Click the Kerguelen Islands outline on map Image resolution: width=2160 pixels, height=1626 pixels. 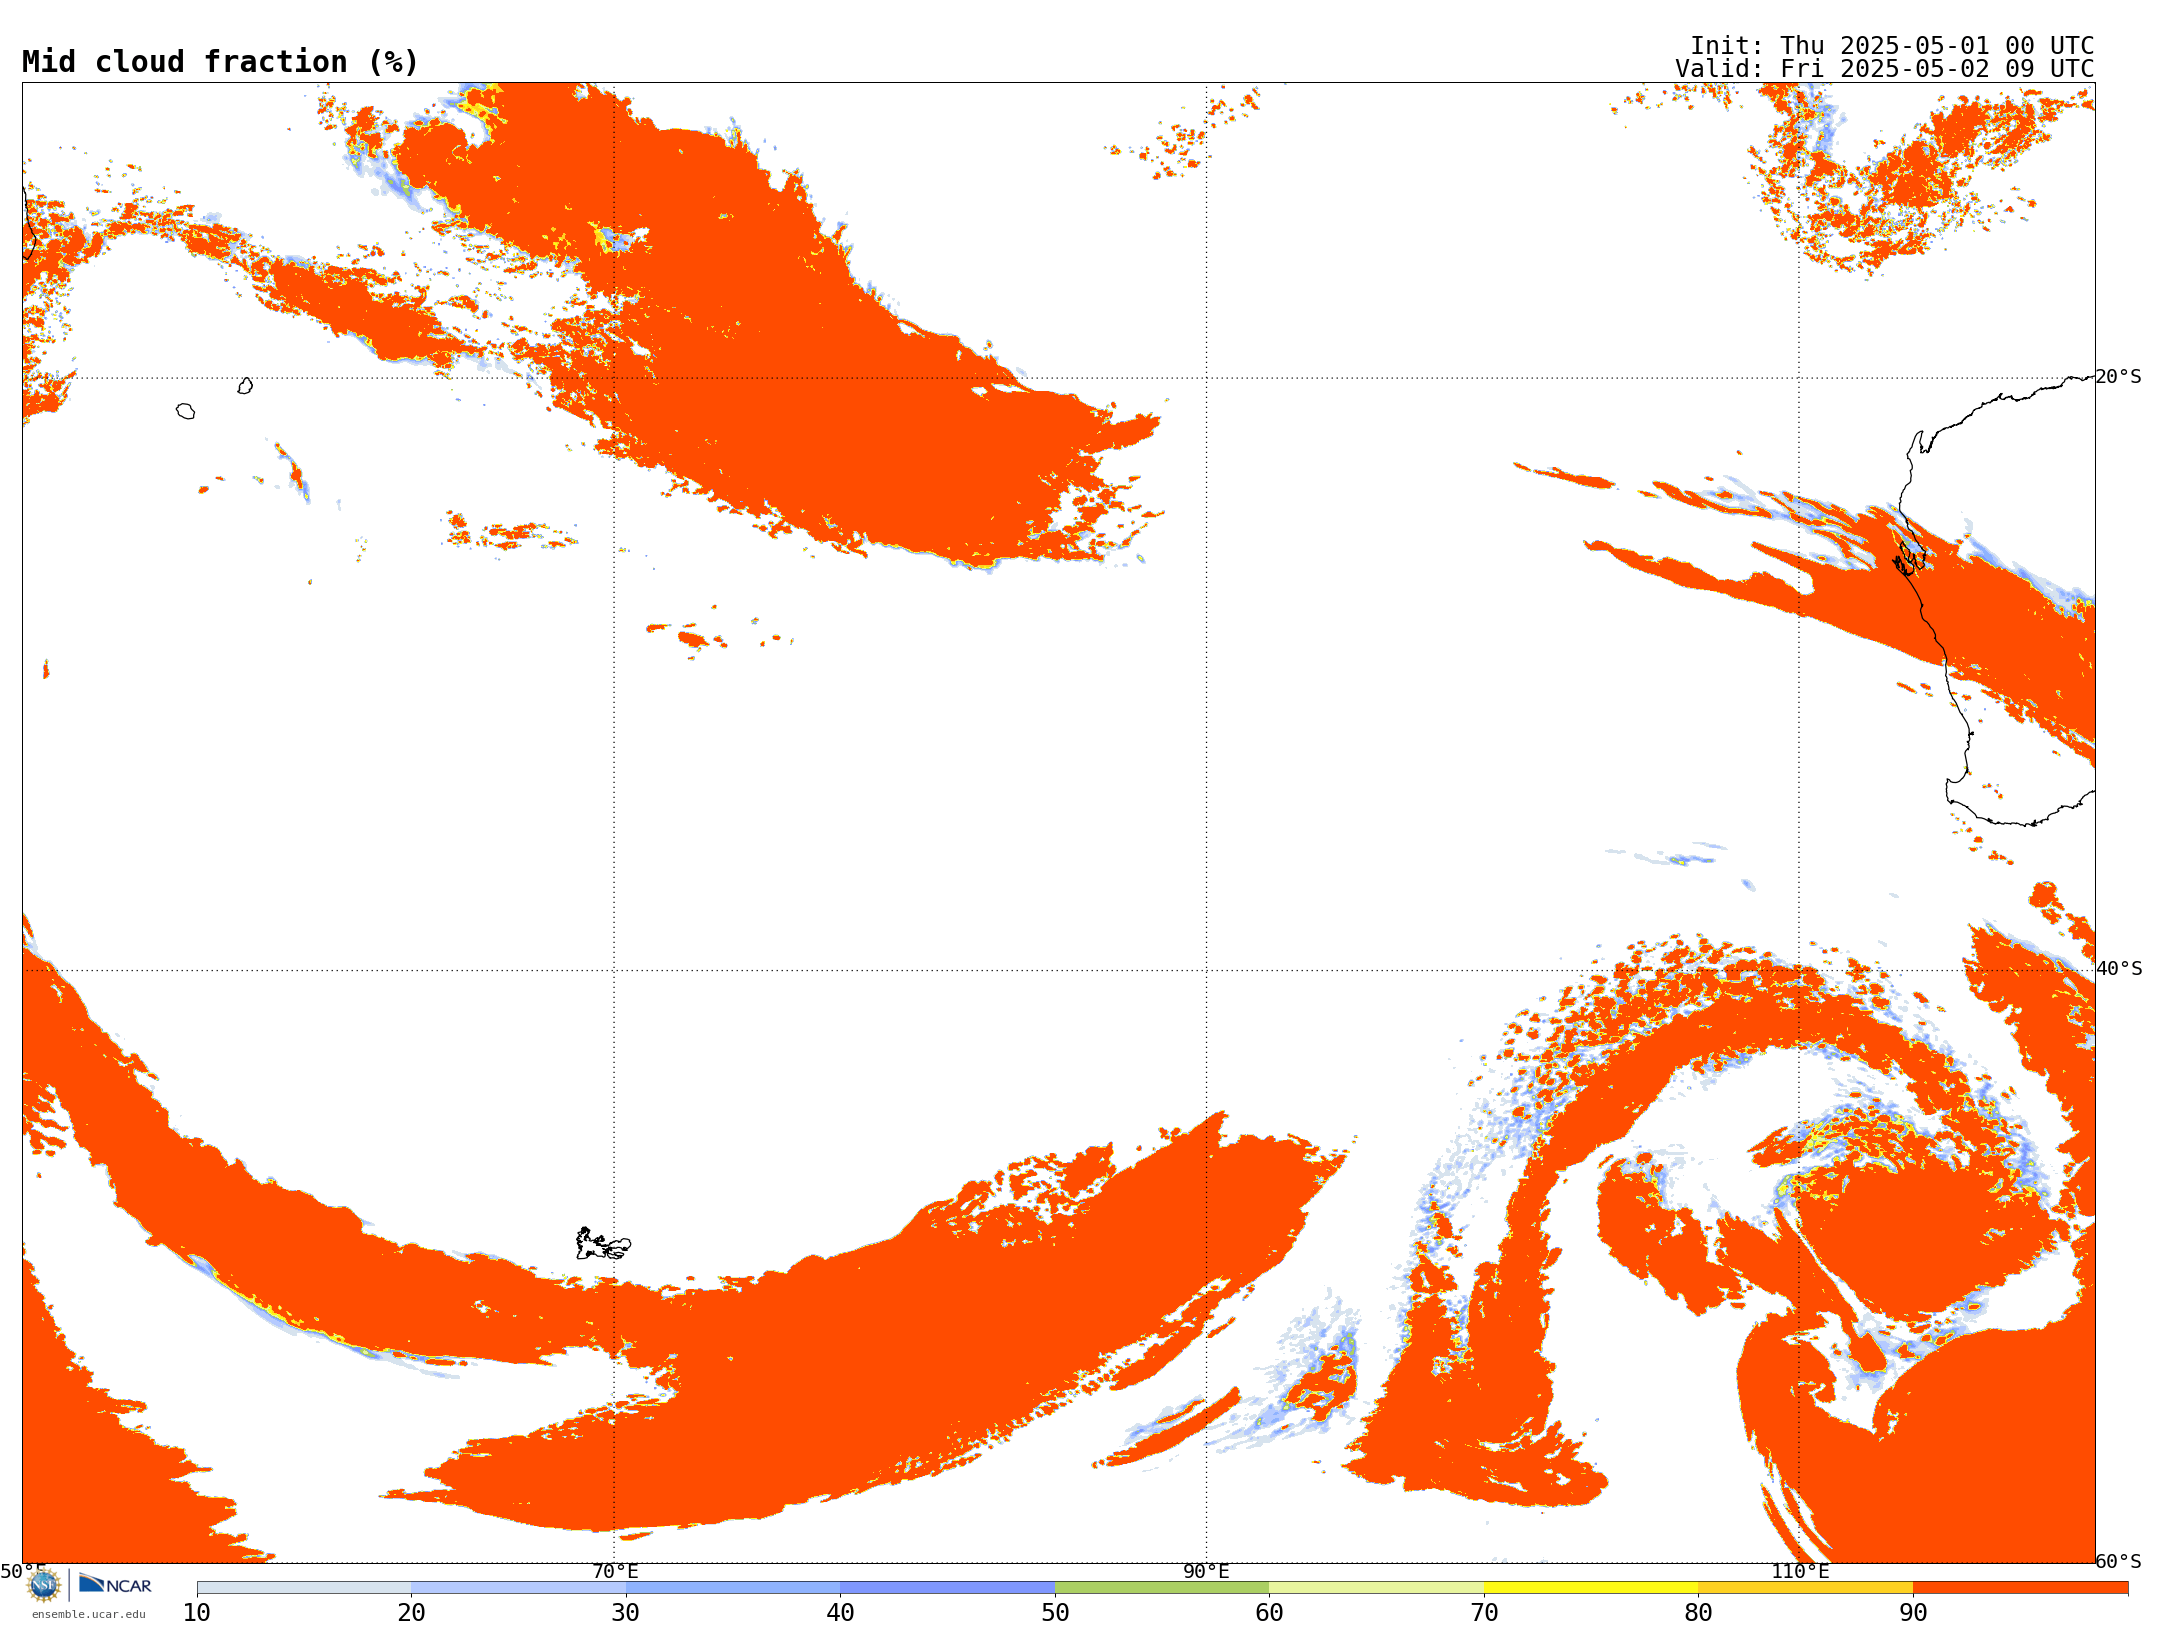(x=603, y=1244)
